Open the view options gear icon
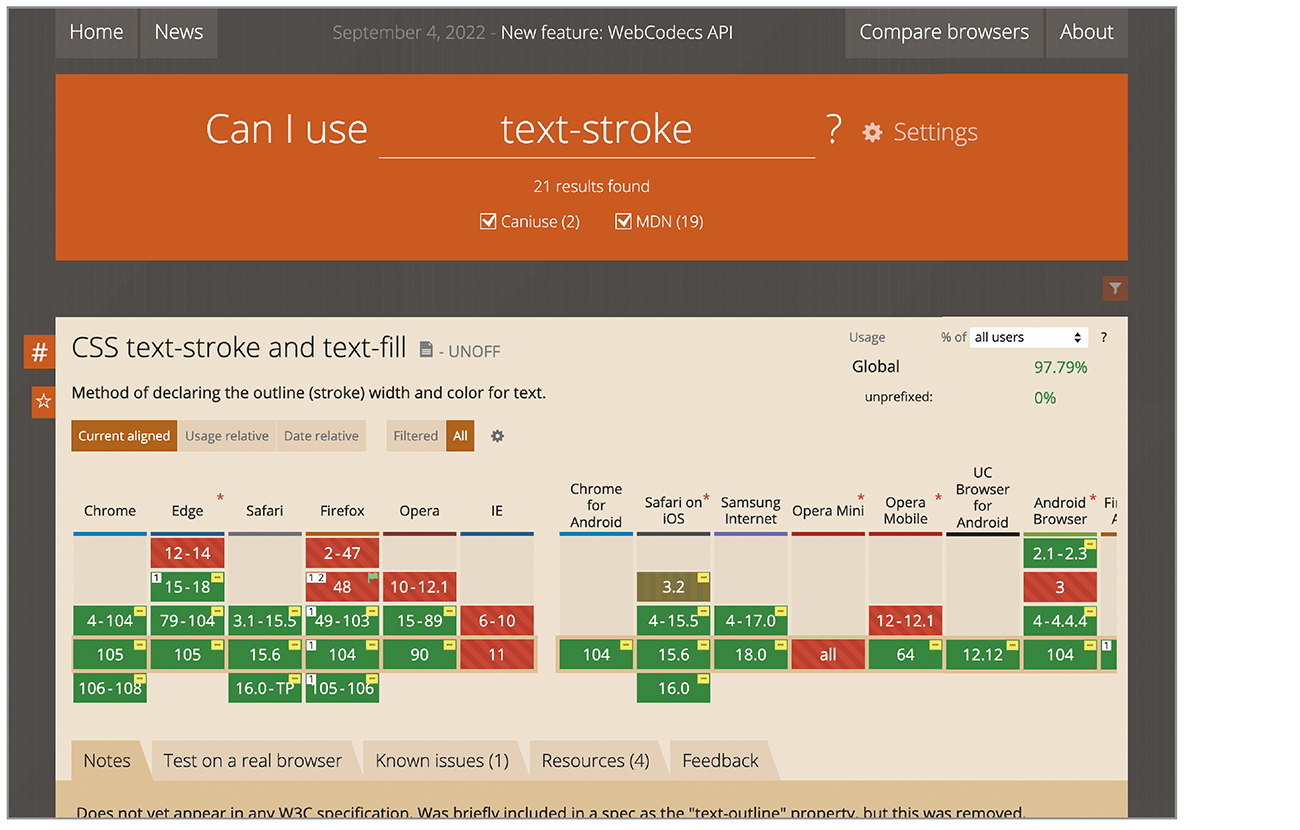 497,436
